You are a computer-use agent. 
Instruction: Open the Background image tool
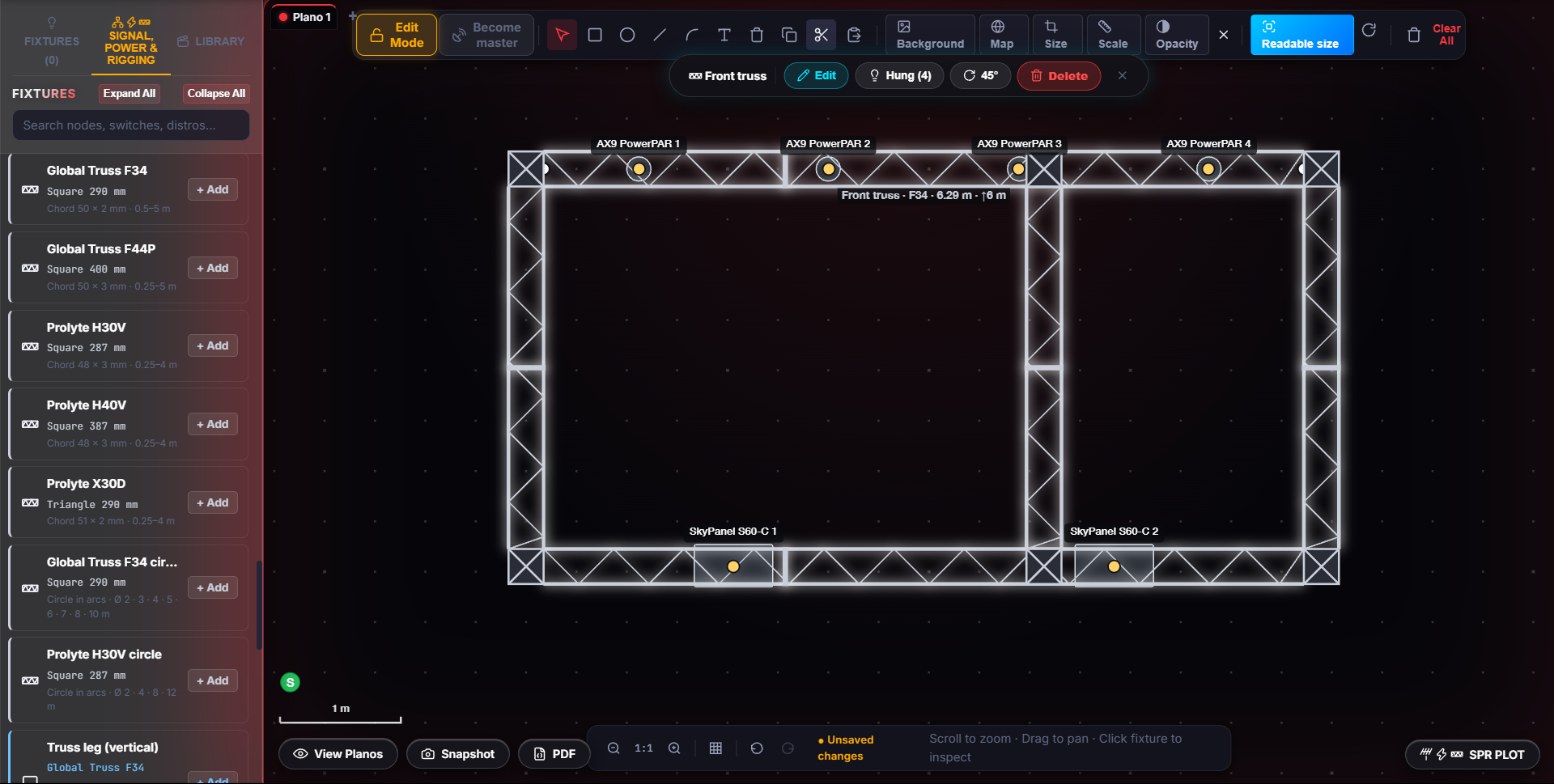[x=930, y=35]
